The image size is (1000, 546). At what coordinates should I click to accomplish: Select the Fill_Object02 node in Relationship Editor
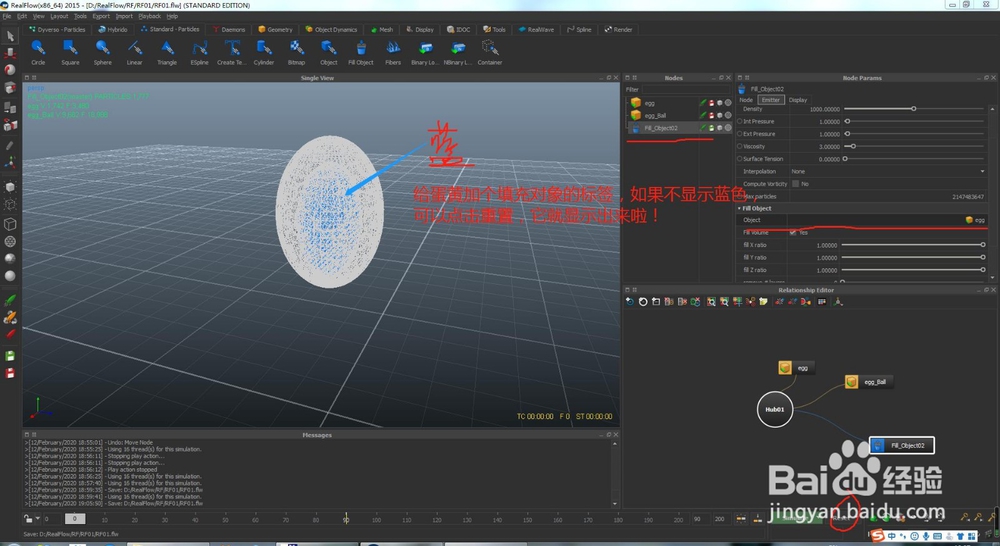pyautogui.click(x=902, y=445)
